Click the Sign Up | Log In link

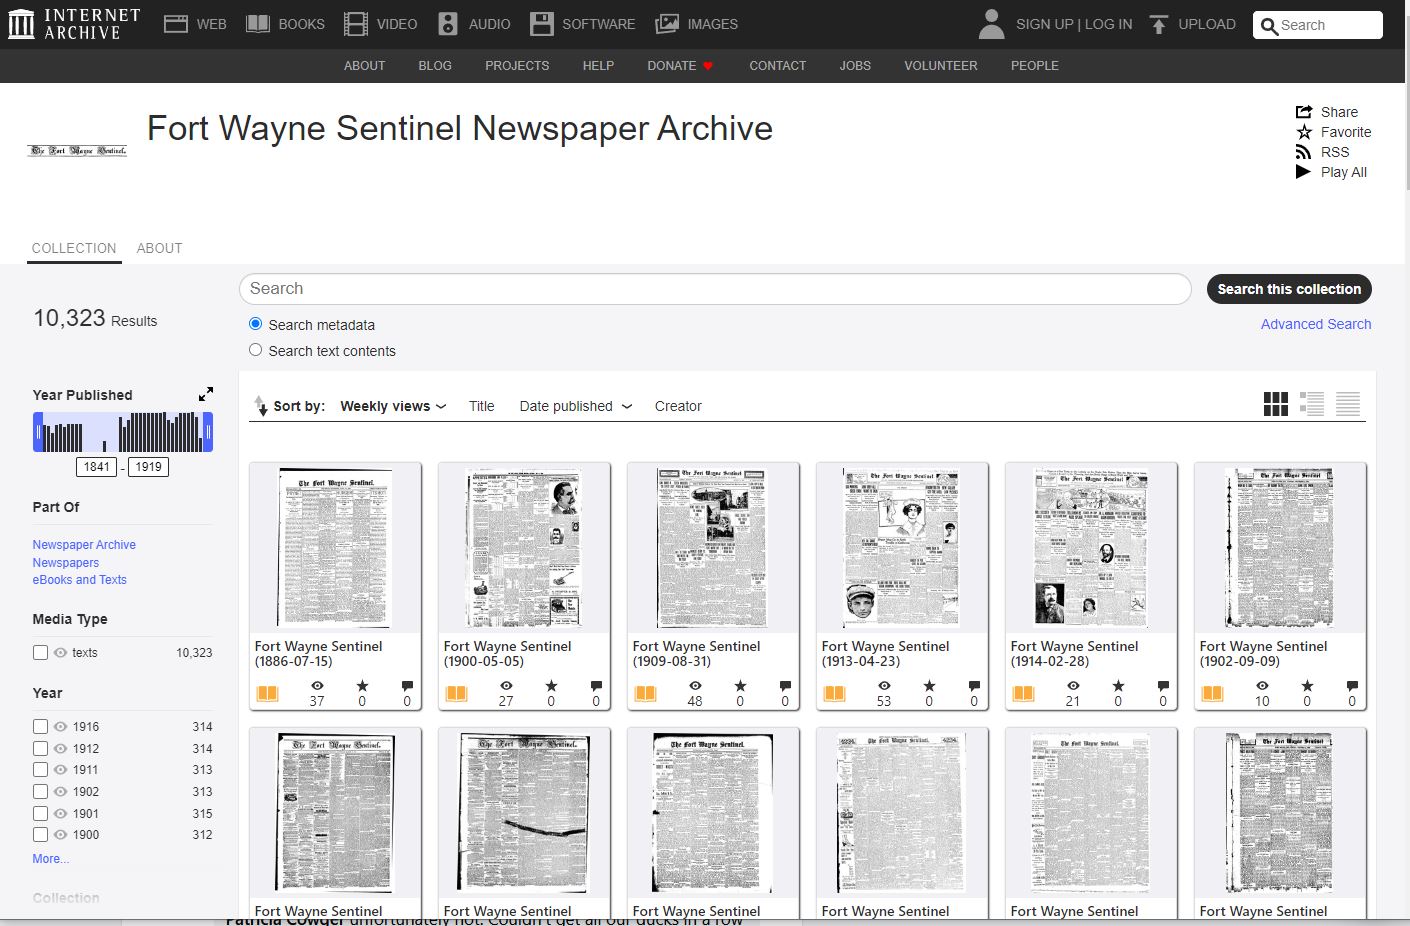1074,24
